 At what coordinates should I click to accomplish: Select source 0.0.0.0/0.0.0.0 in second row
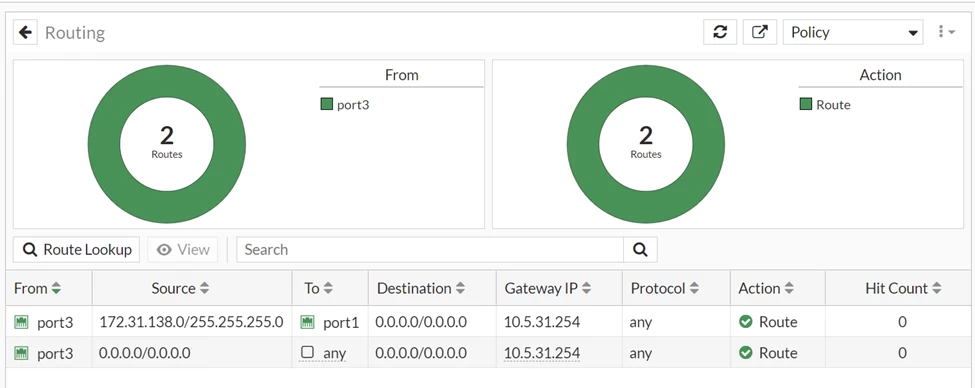pos(144,353)
